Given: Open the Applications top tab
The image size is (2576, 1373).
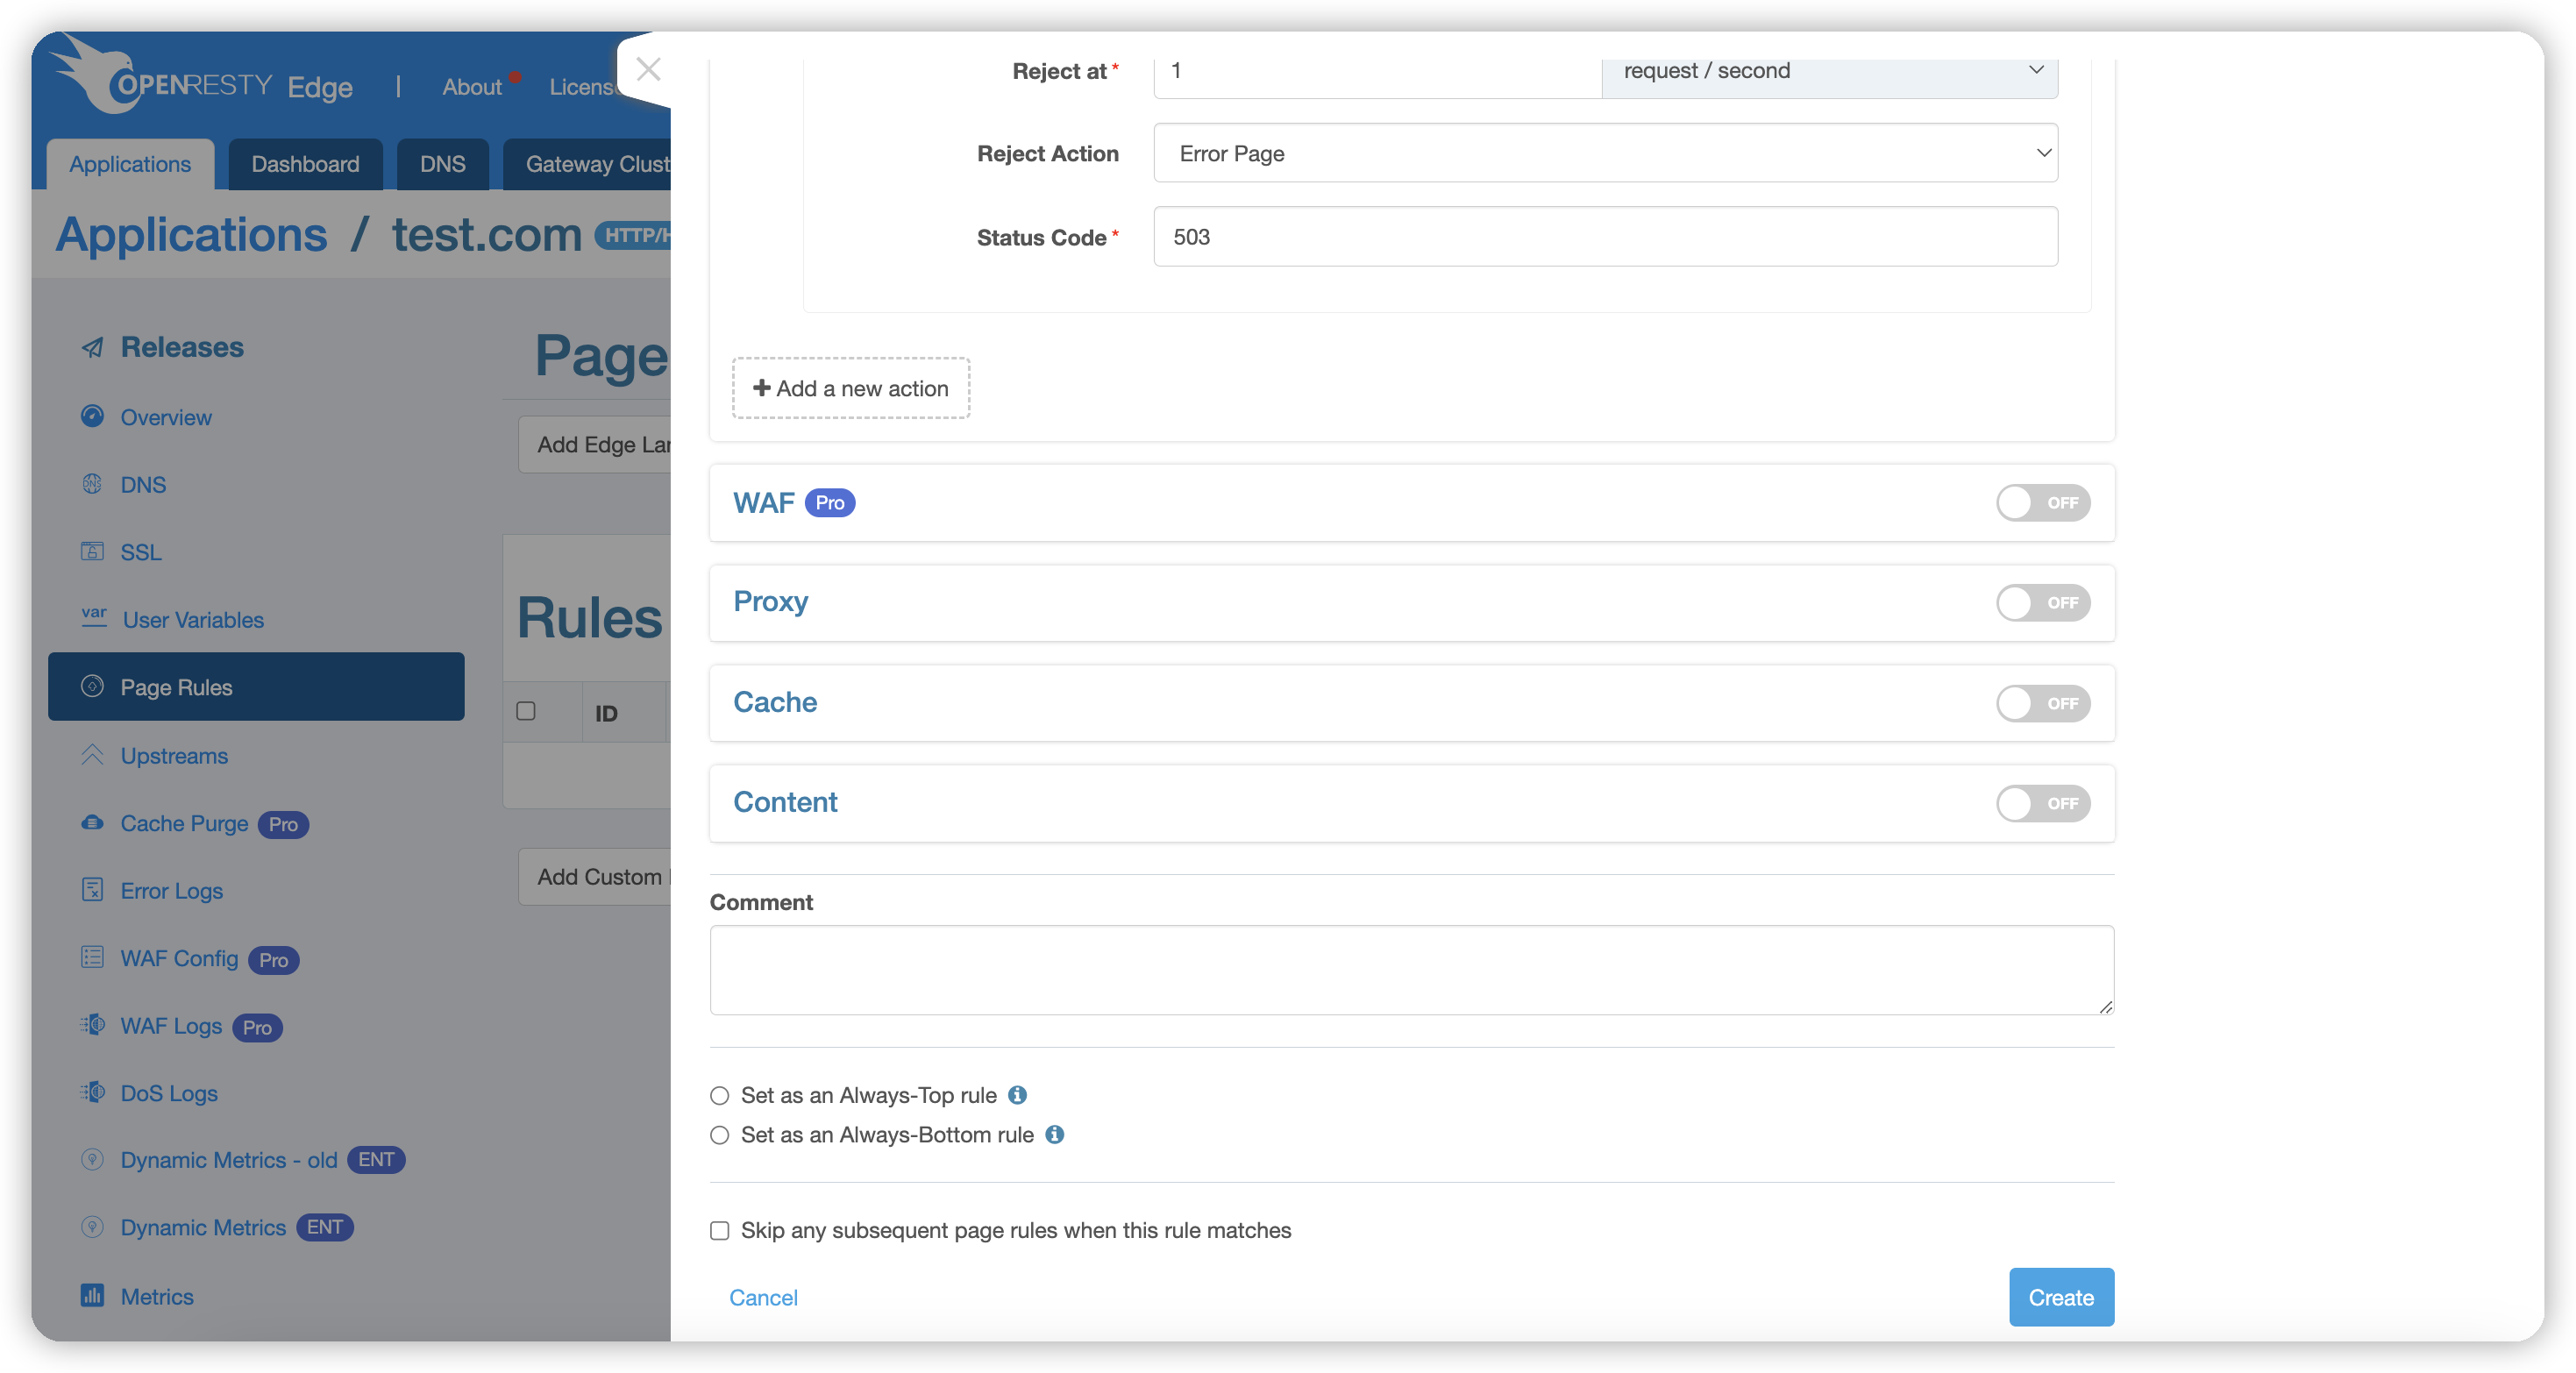Looking at the screenshot, I should tap(130, 164).
